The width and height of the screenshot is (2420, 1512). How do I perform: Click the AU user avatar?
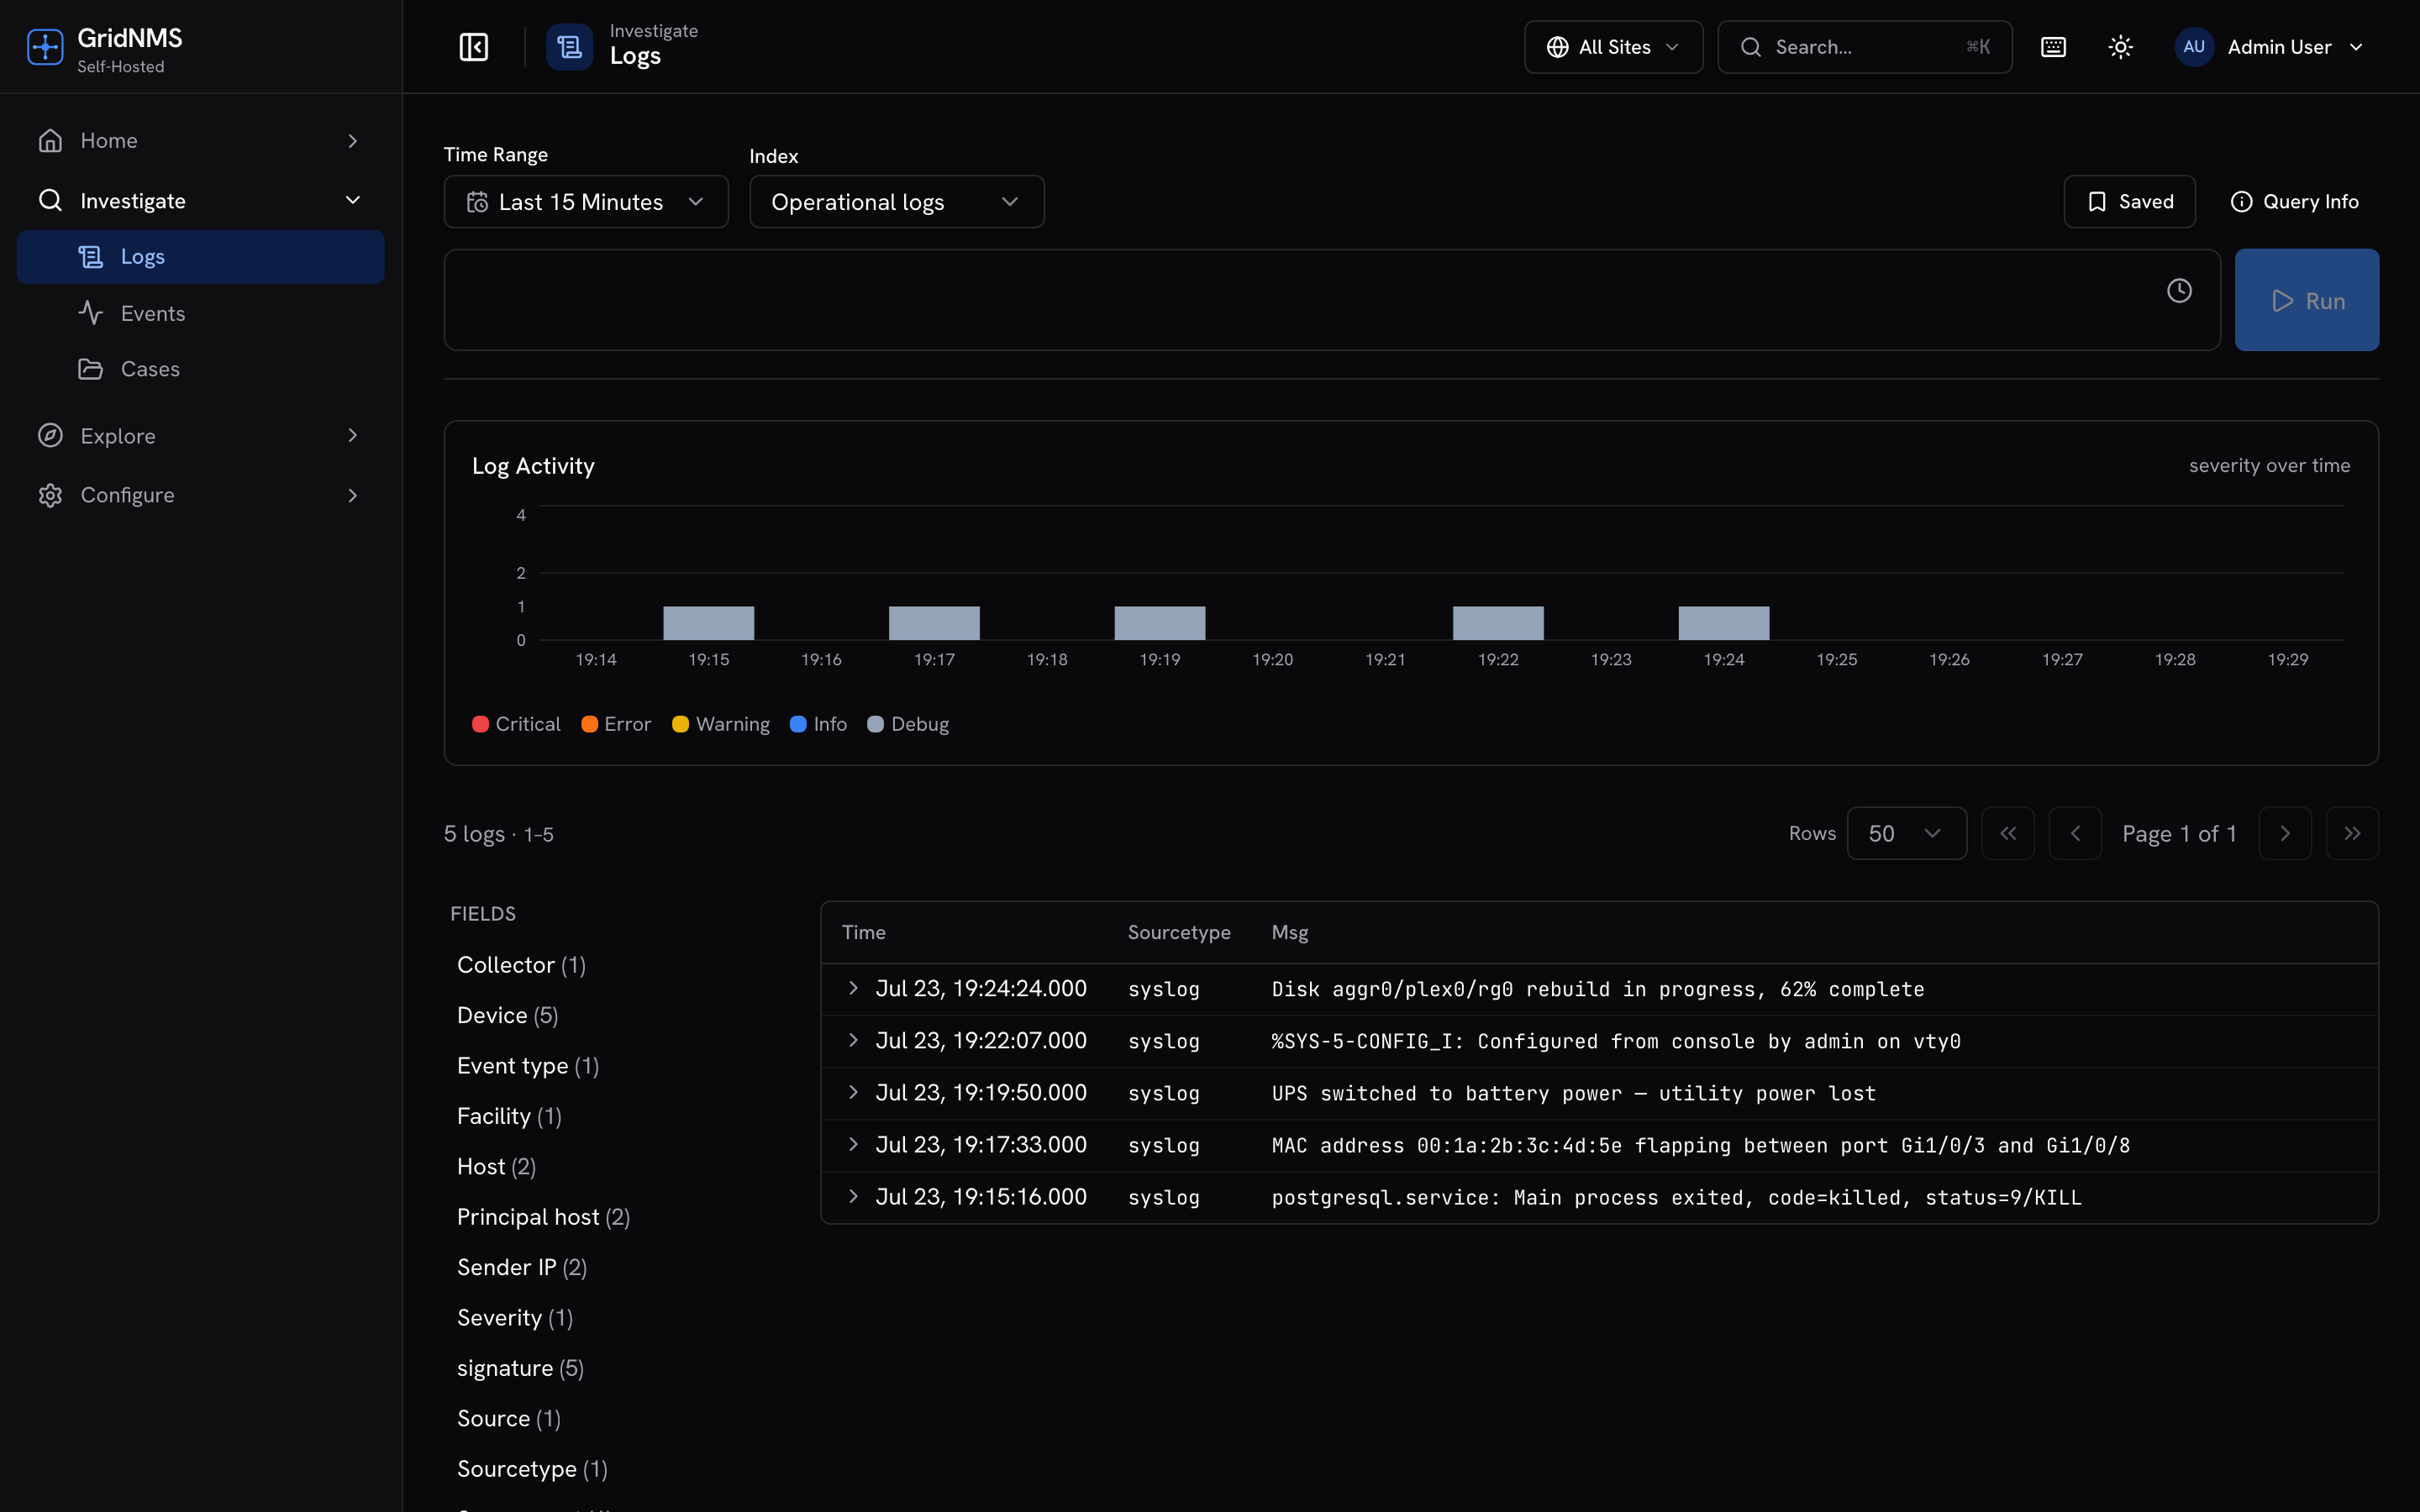(x=2193, y=47)
